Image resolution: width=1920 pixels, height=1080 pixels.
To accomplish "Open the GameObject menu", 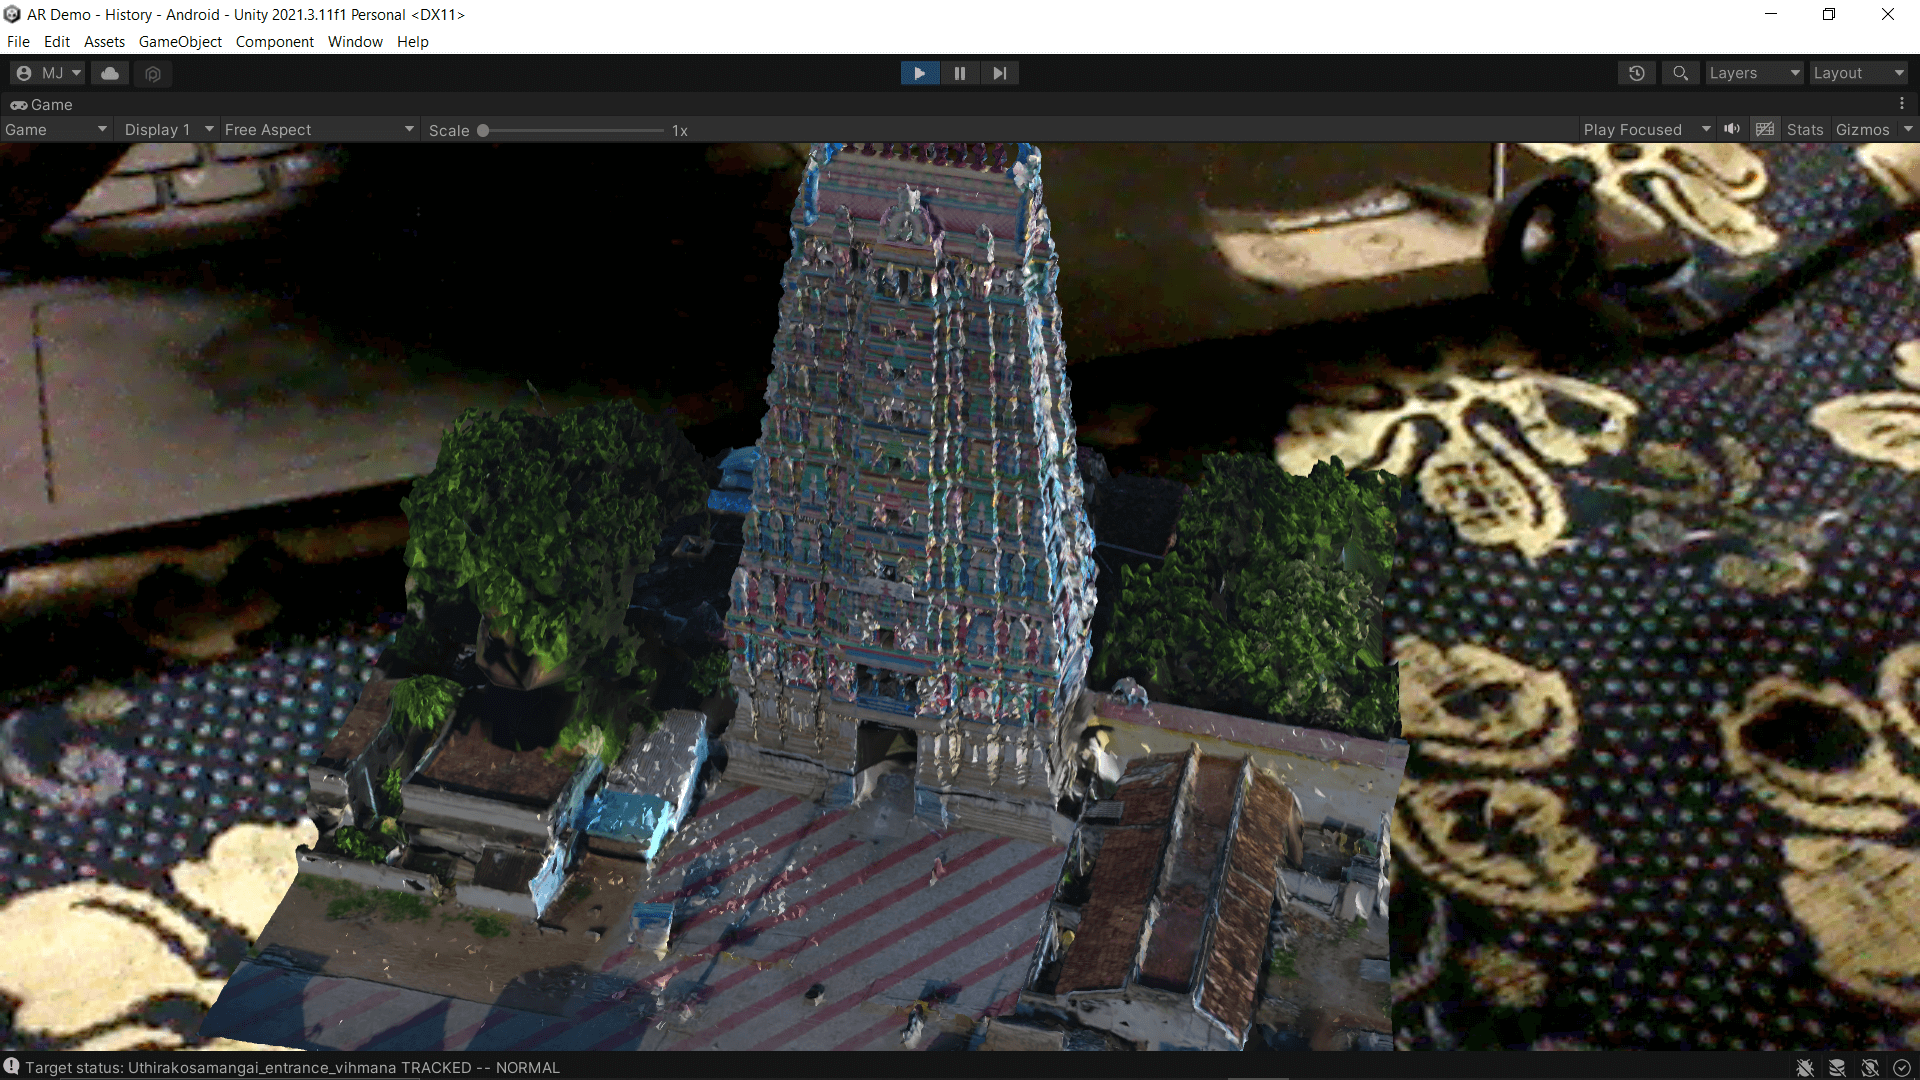I will pyautogui.click(x=180, y=42).
